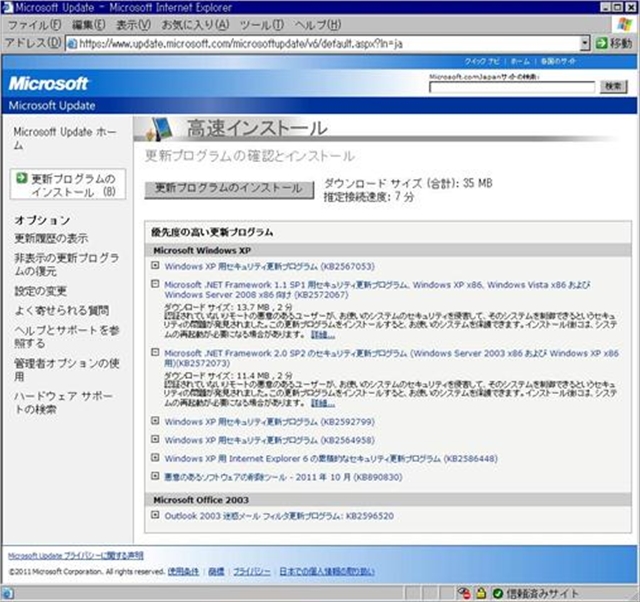Click the 高速インストール header illustration icon
The width and height of the screenshot is (640, 602).
point(160,128)
